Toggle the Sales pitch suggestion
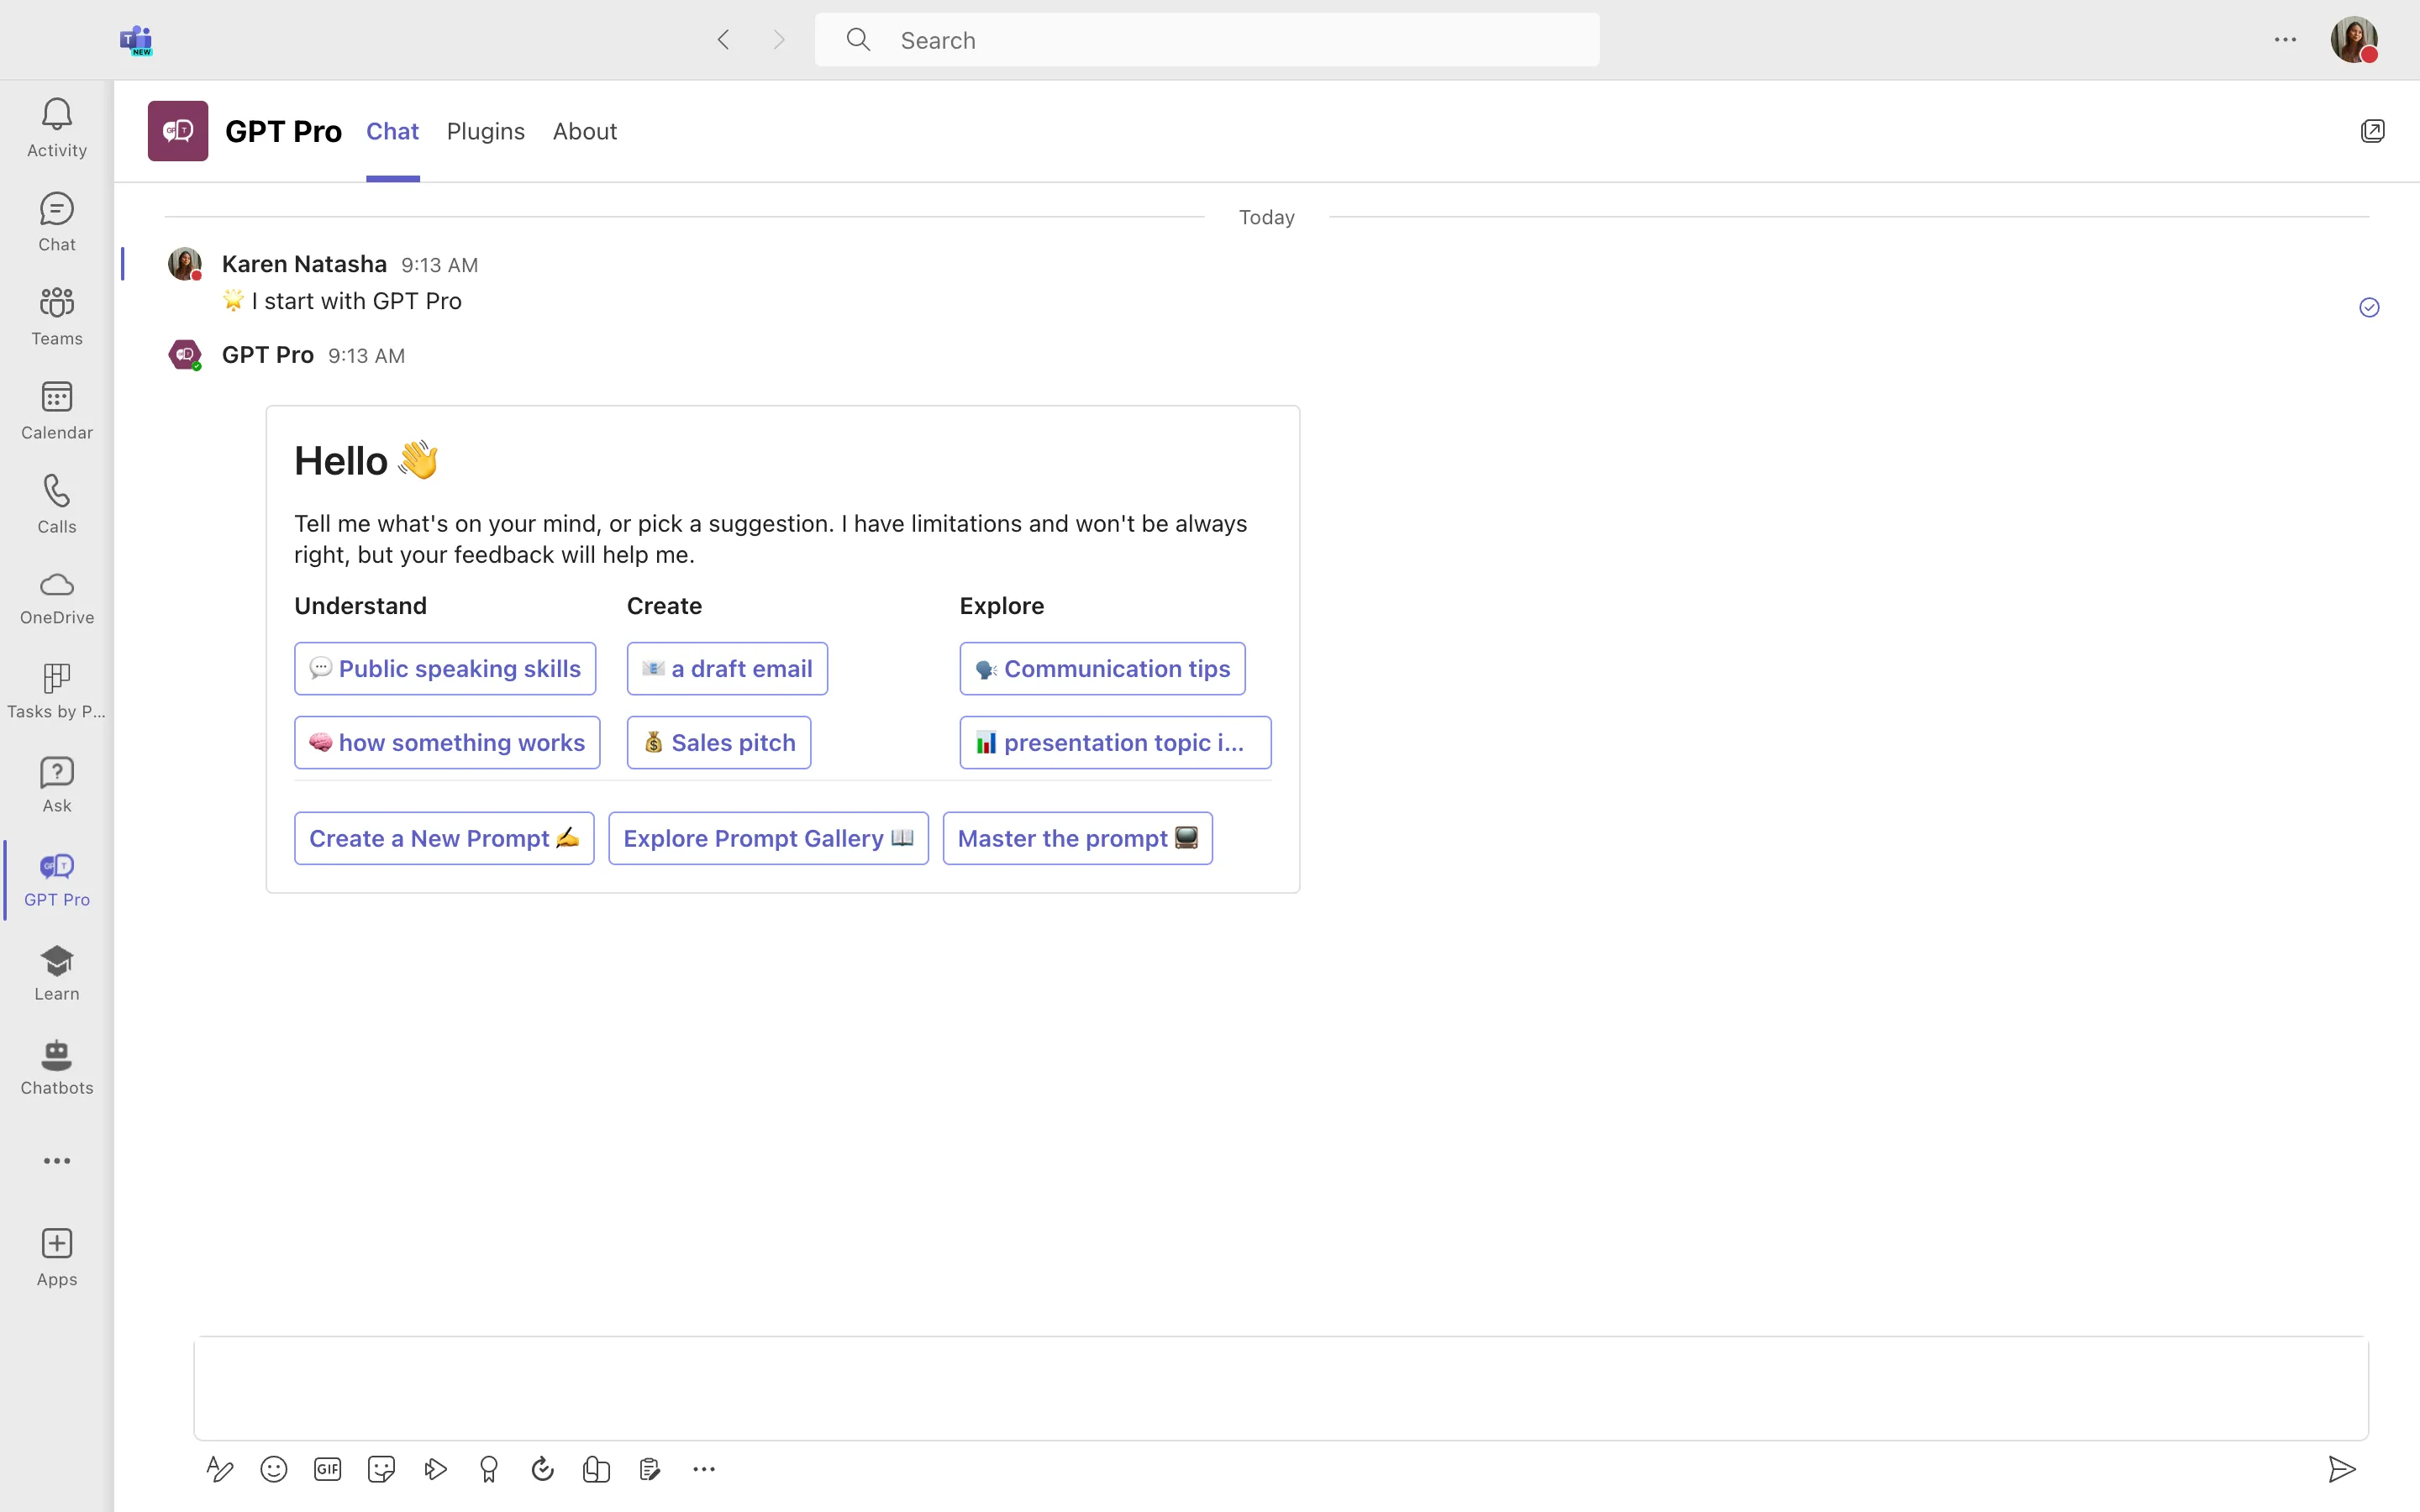The image size is (2420, 1512). 719,742
